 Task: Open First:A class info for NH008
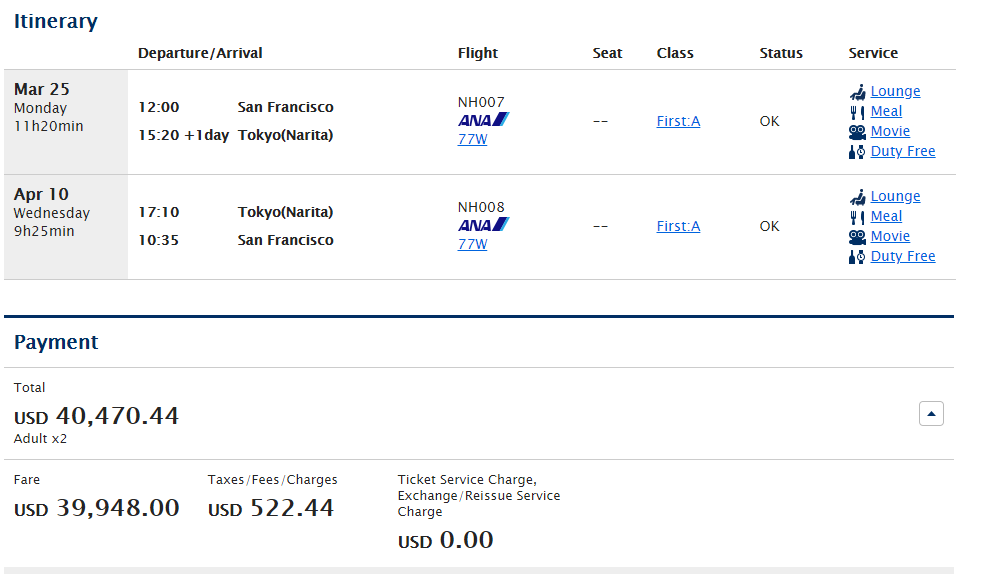[678, 226]
